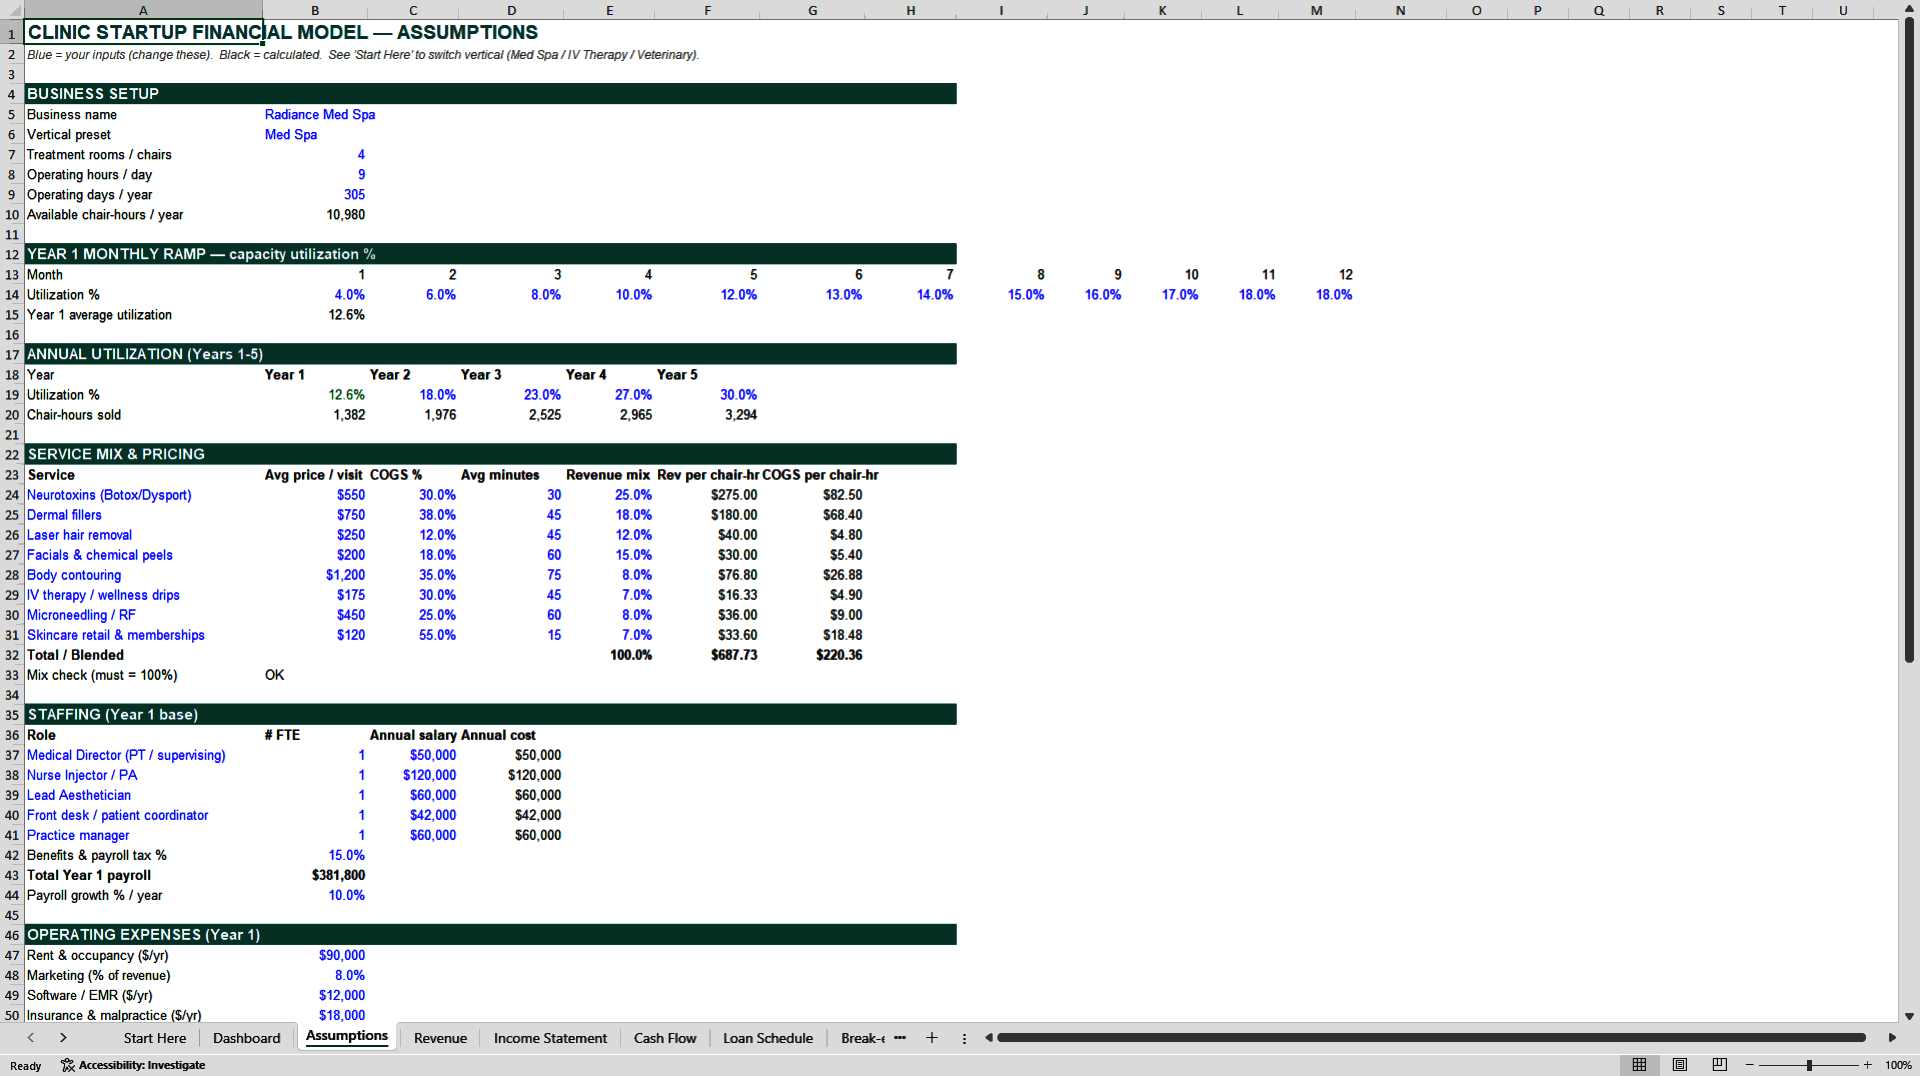Open the Income Statement sheet tab

tap(550, 1038)
